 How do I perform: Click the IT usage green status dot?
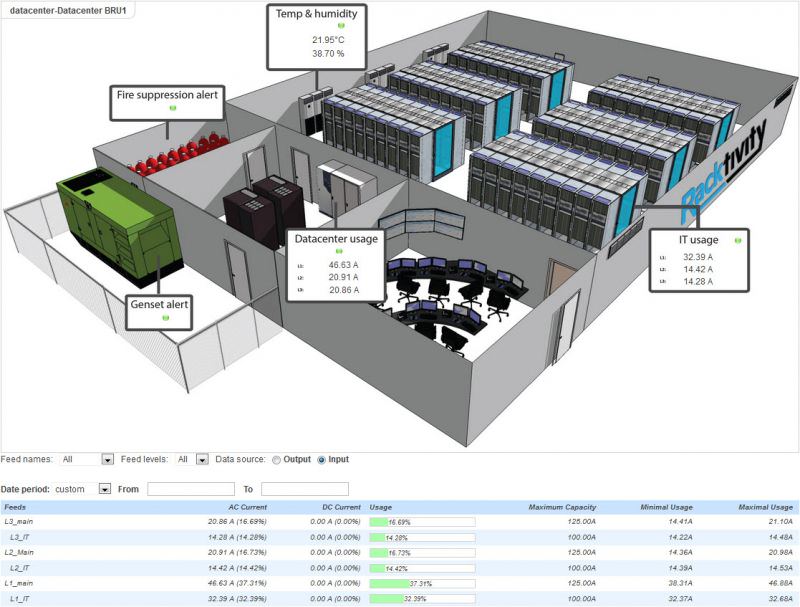click(x=738, y=240)
